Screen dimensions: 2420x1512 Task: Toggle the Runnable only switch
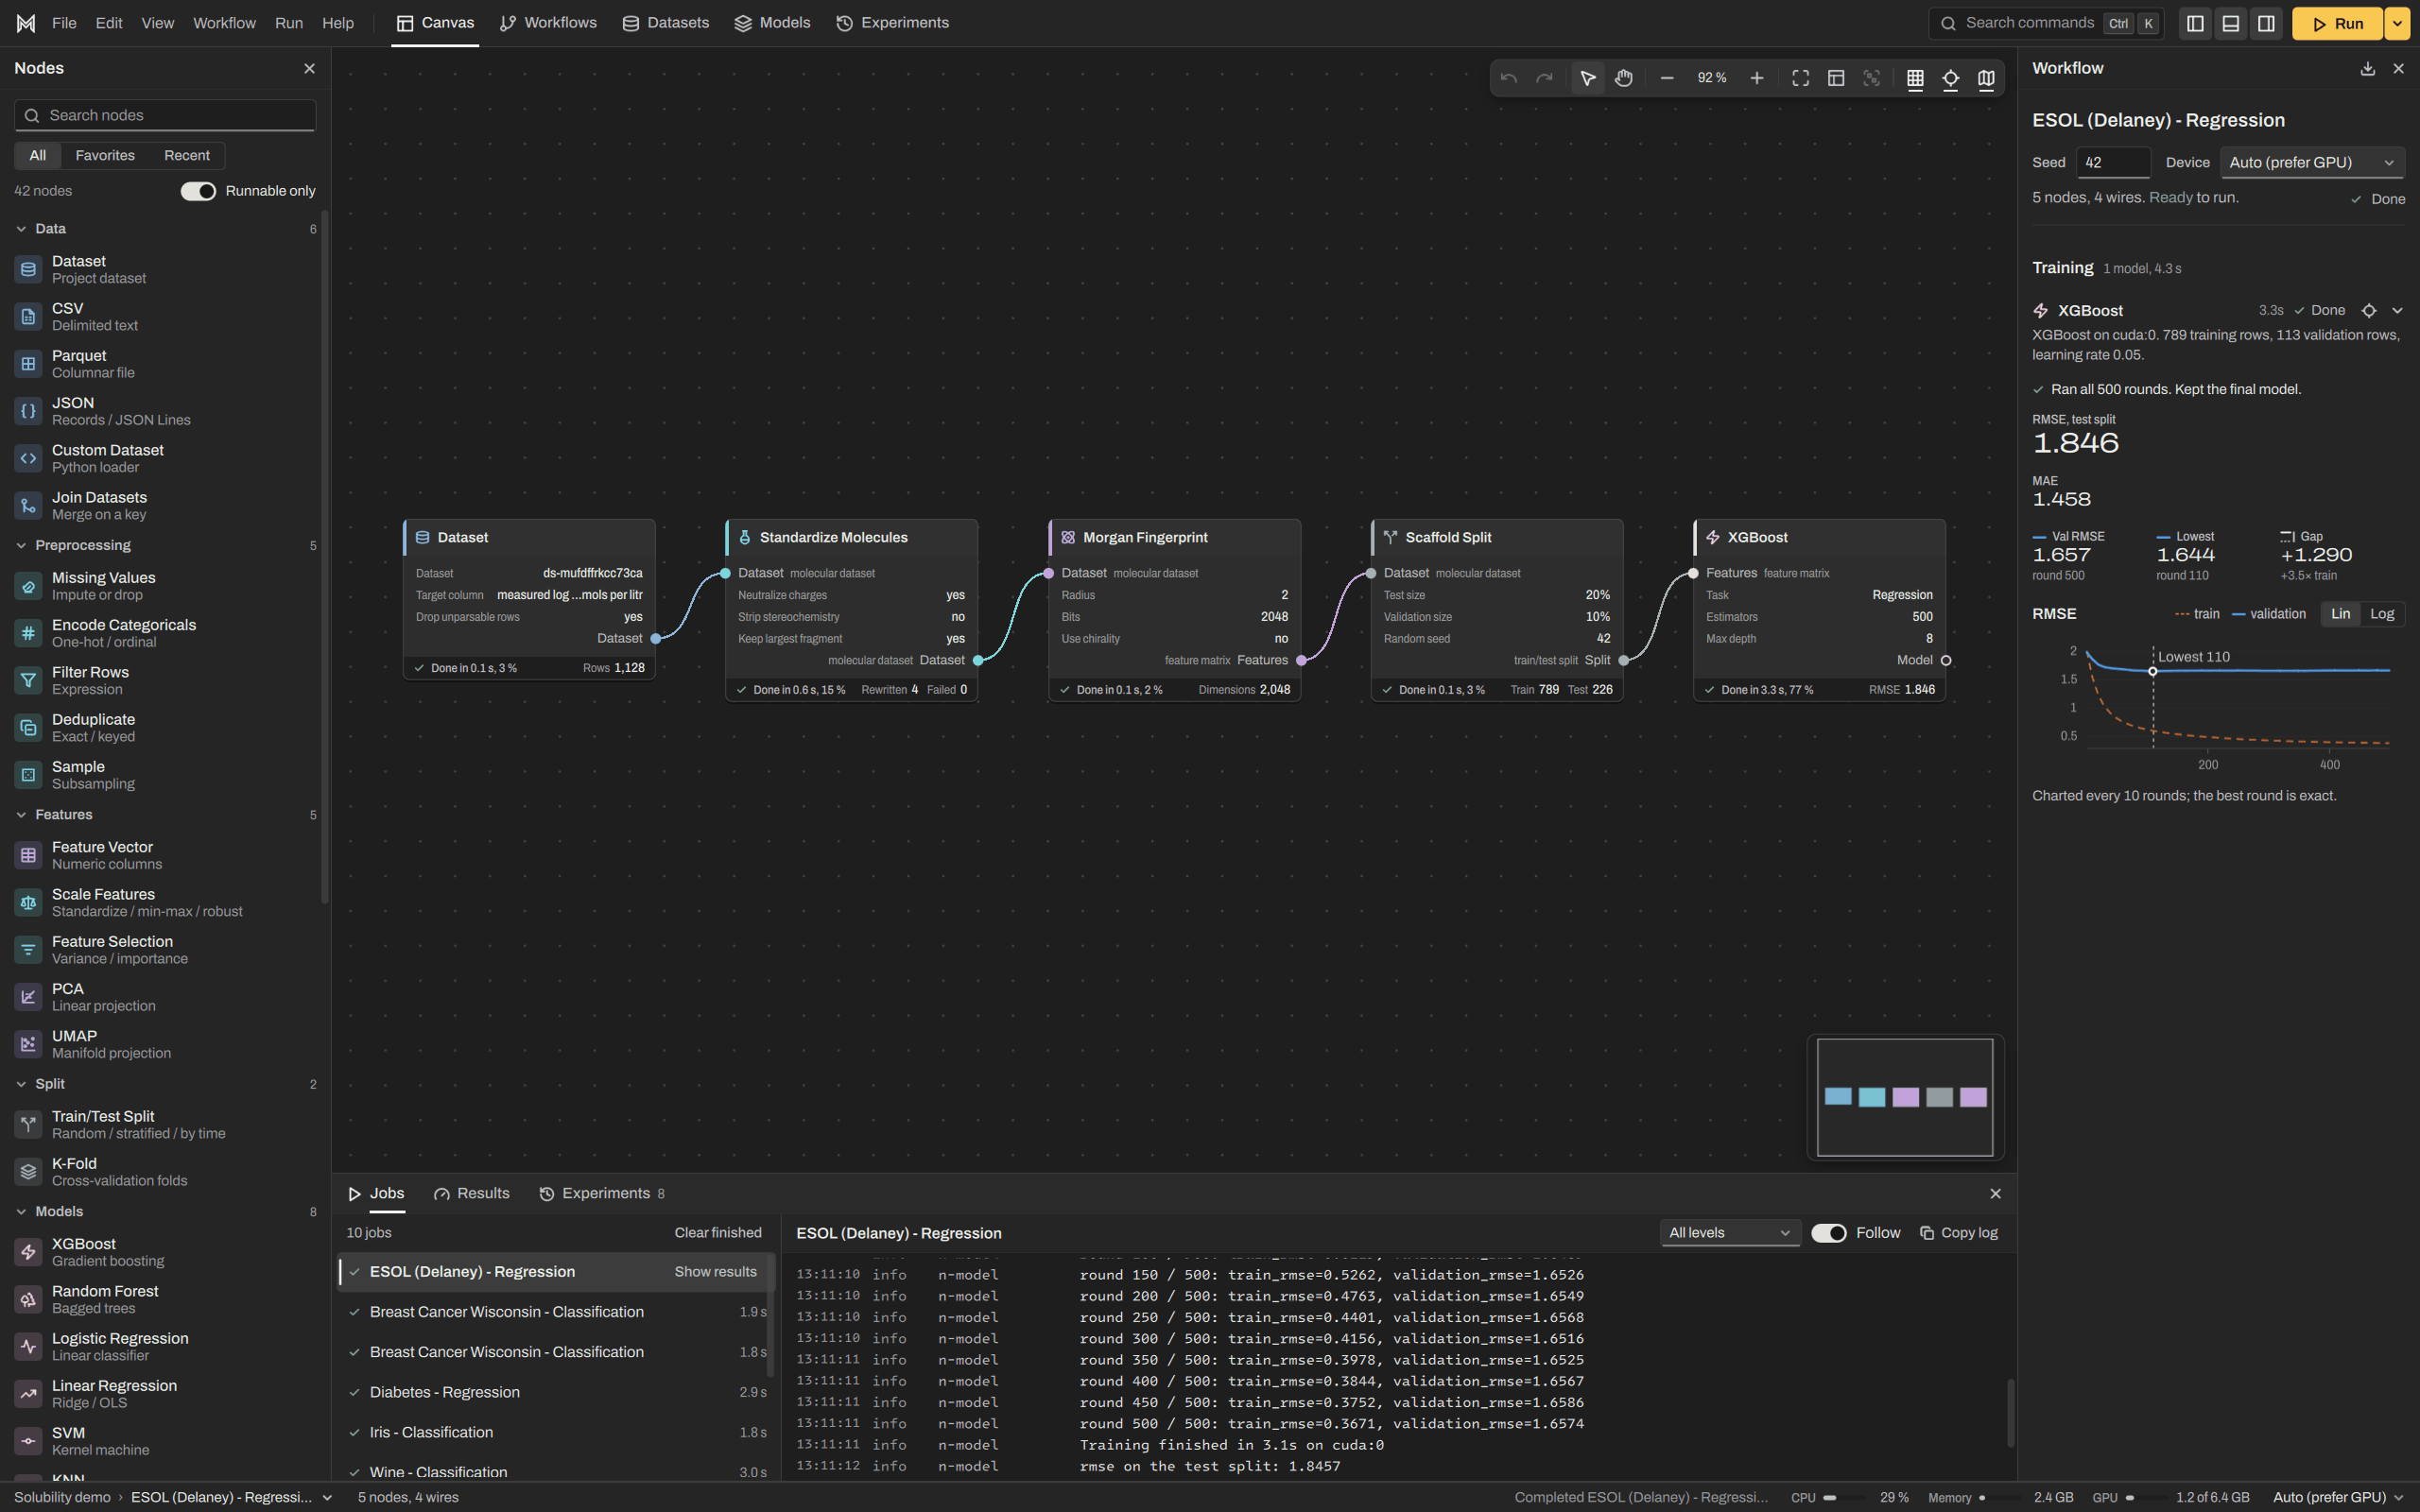click(198, 191)
